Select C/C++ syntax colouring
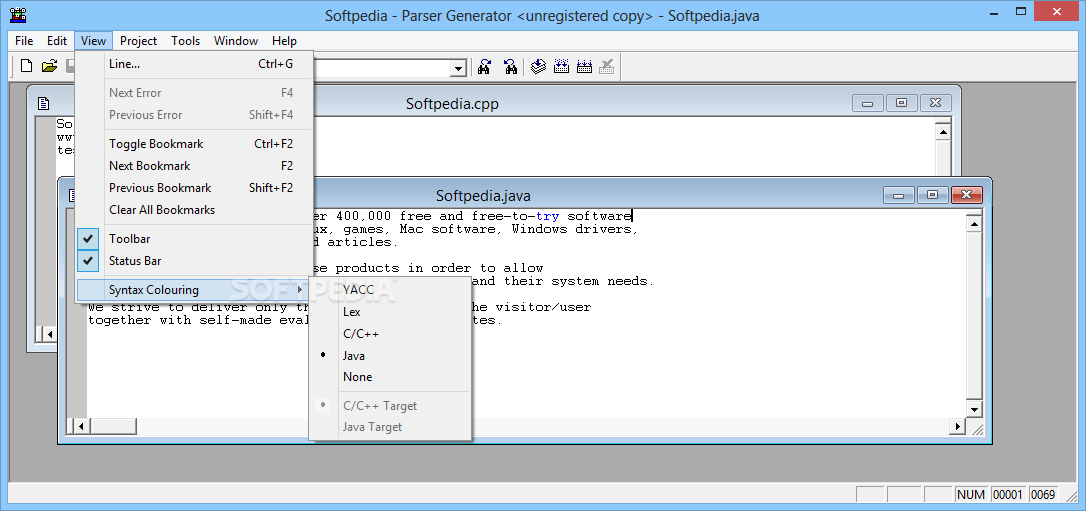Image resolution: width=1086 pixels, height=511 pixels. coord(390,334)
